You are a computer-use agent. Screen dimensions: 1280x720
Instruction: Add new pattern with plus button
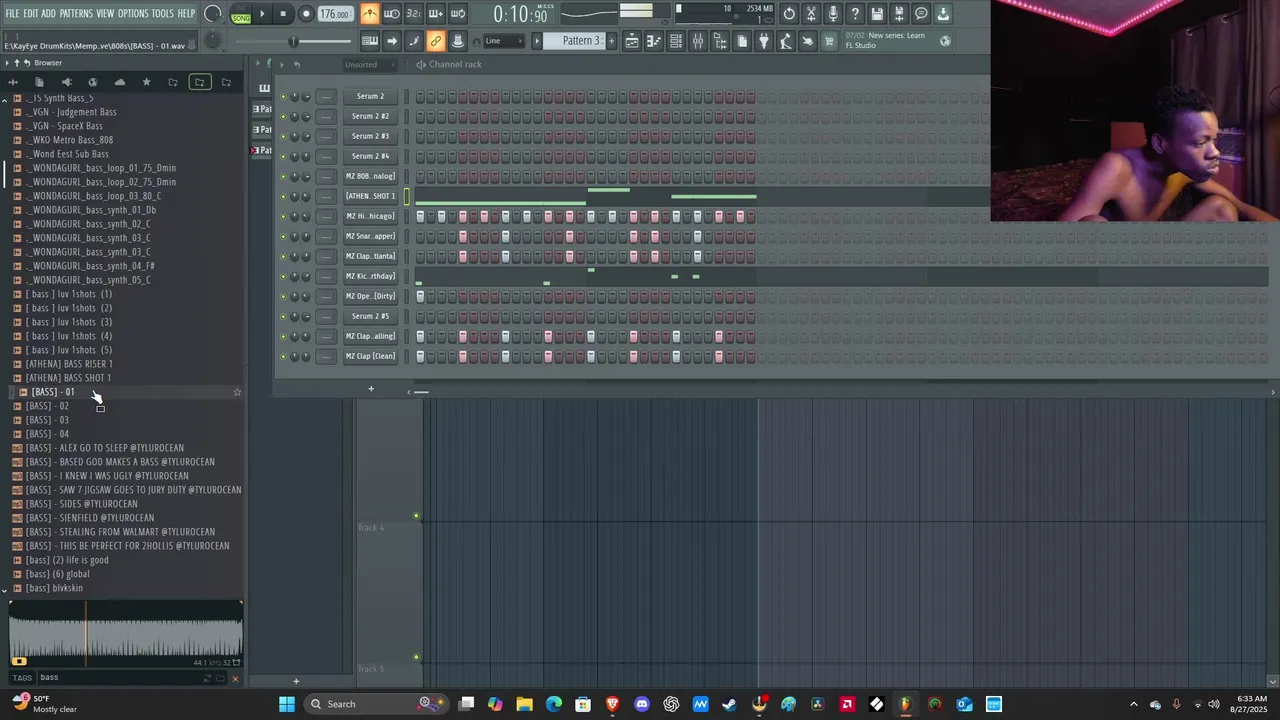(x=613, y=41)
